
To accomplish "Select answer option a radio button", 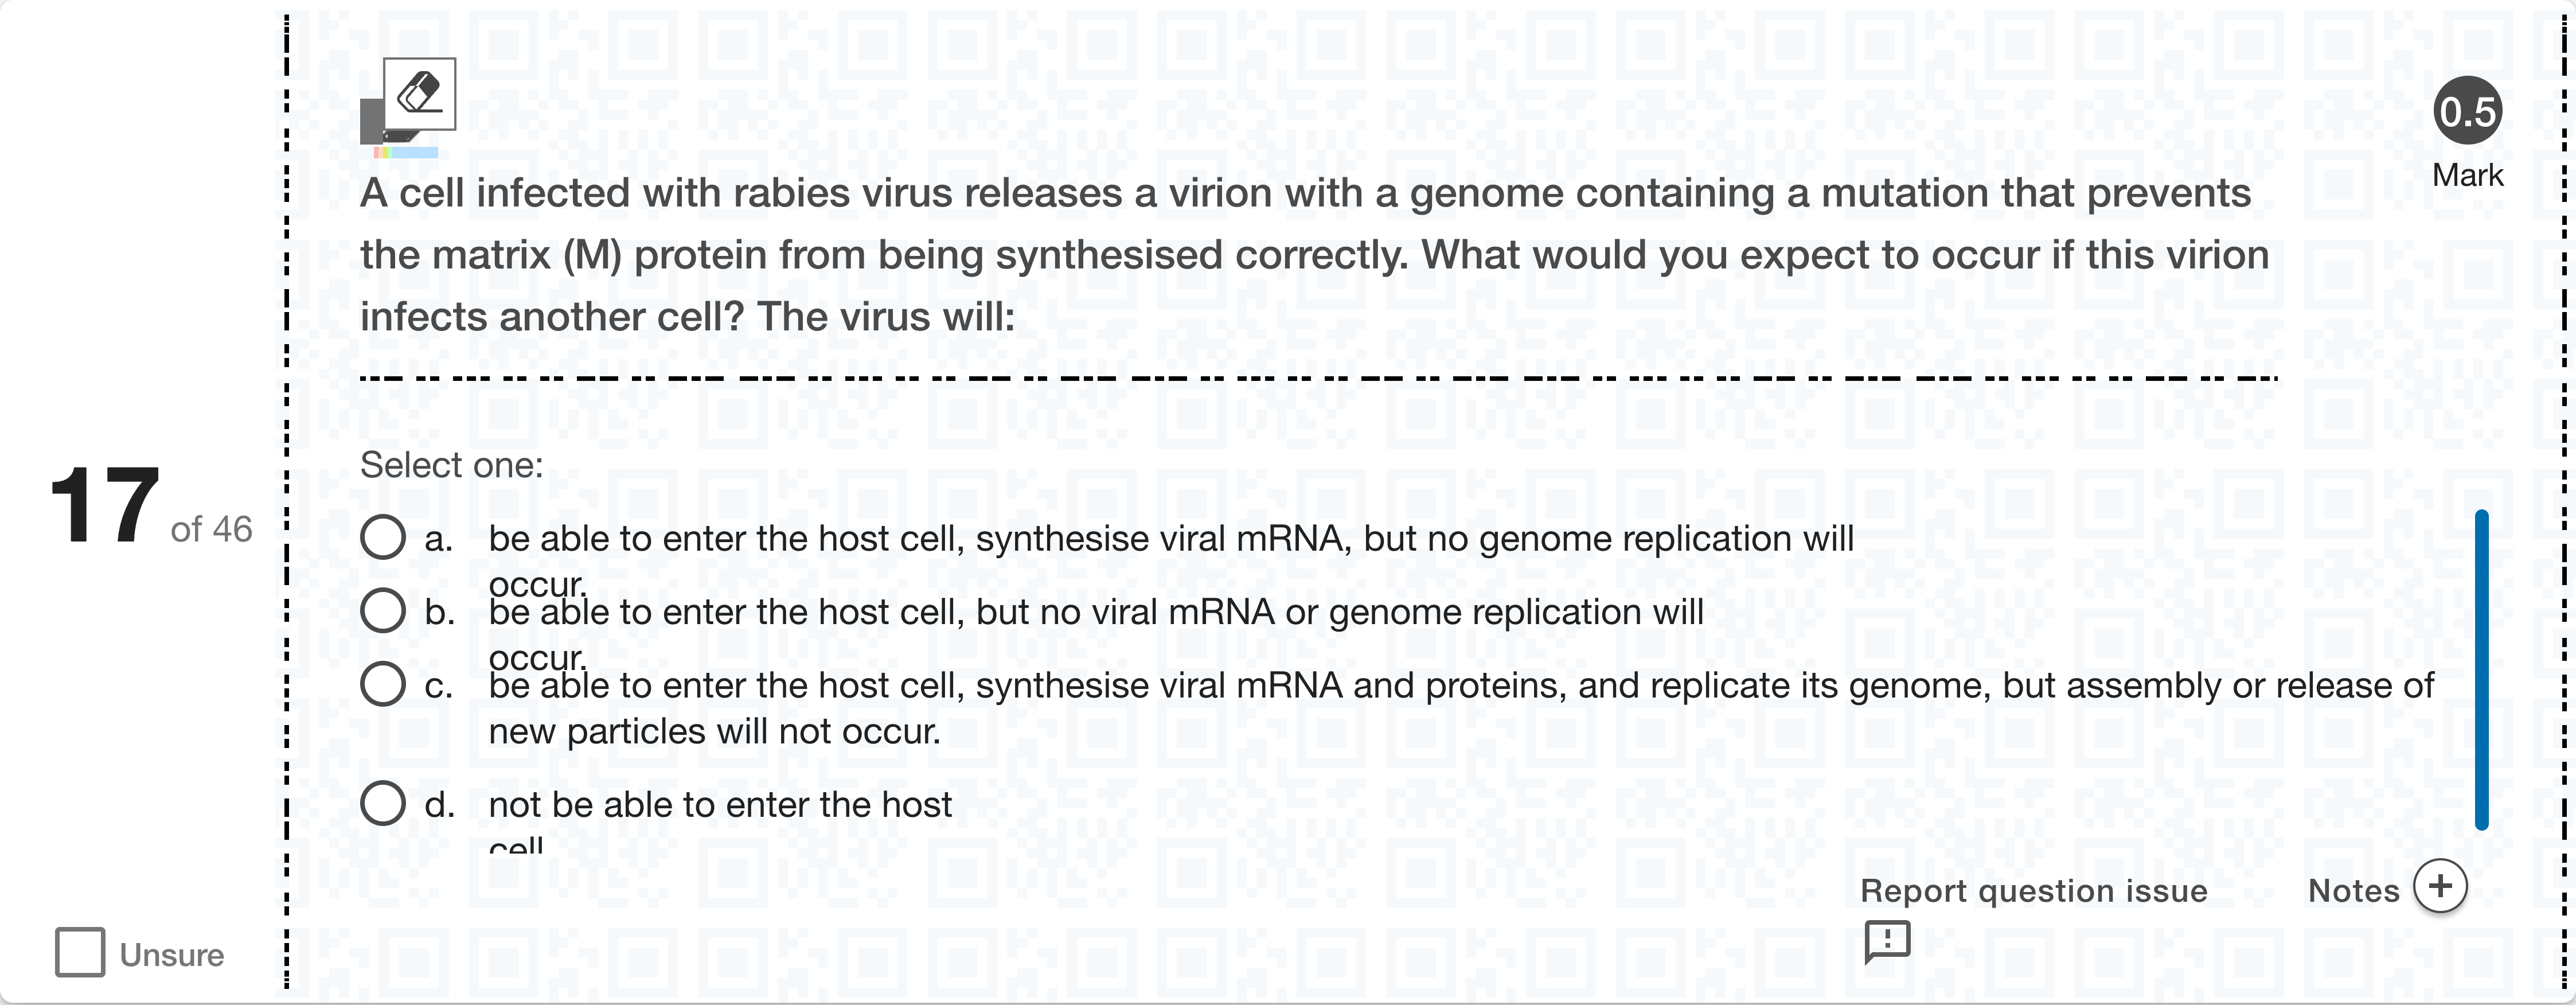I will tap(383, 537).
